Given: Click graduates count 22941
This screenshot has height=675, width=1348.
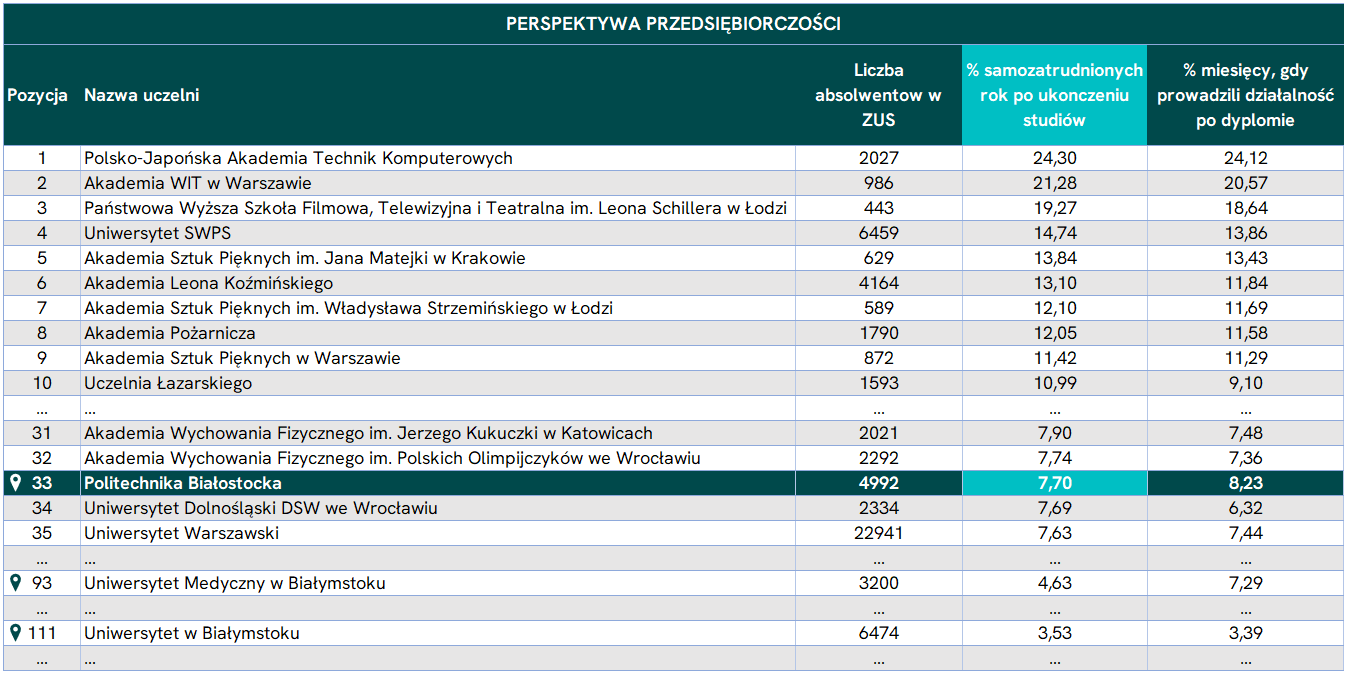Looking at the screenshot, I should click(878, 533).
